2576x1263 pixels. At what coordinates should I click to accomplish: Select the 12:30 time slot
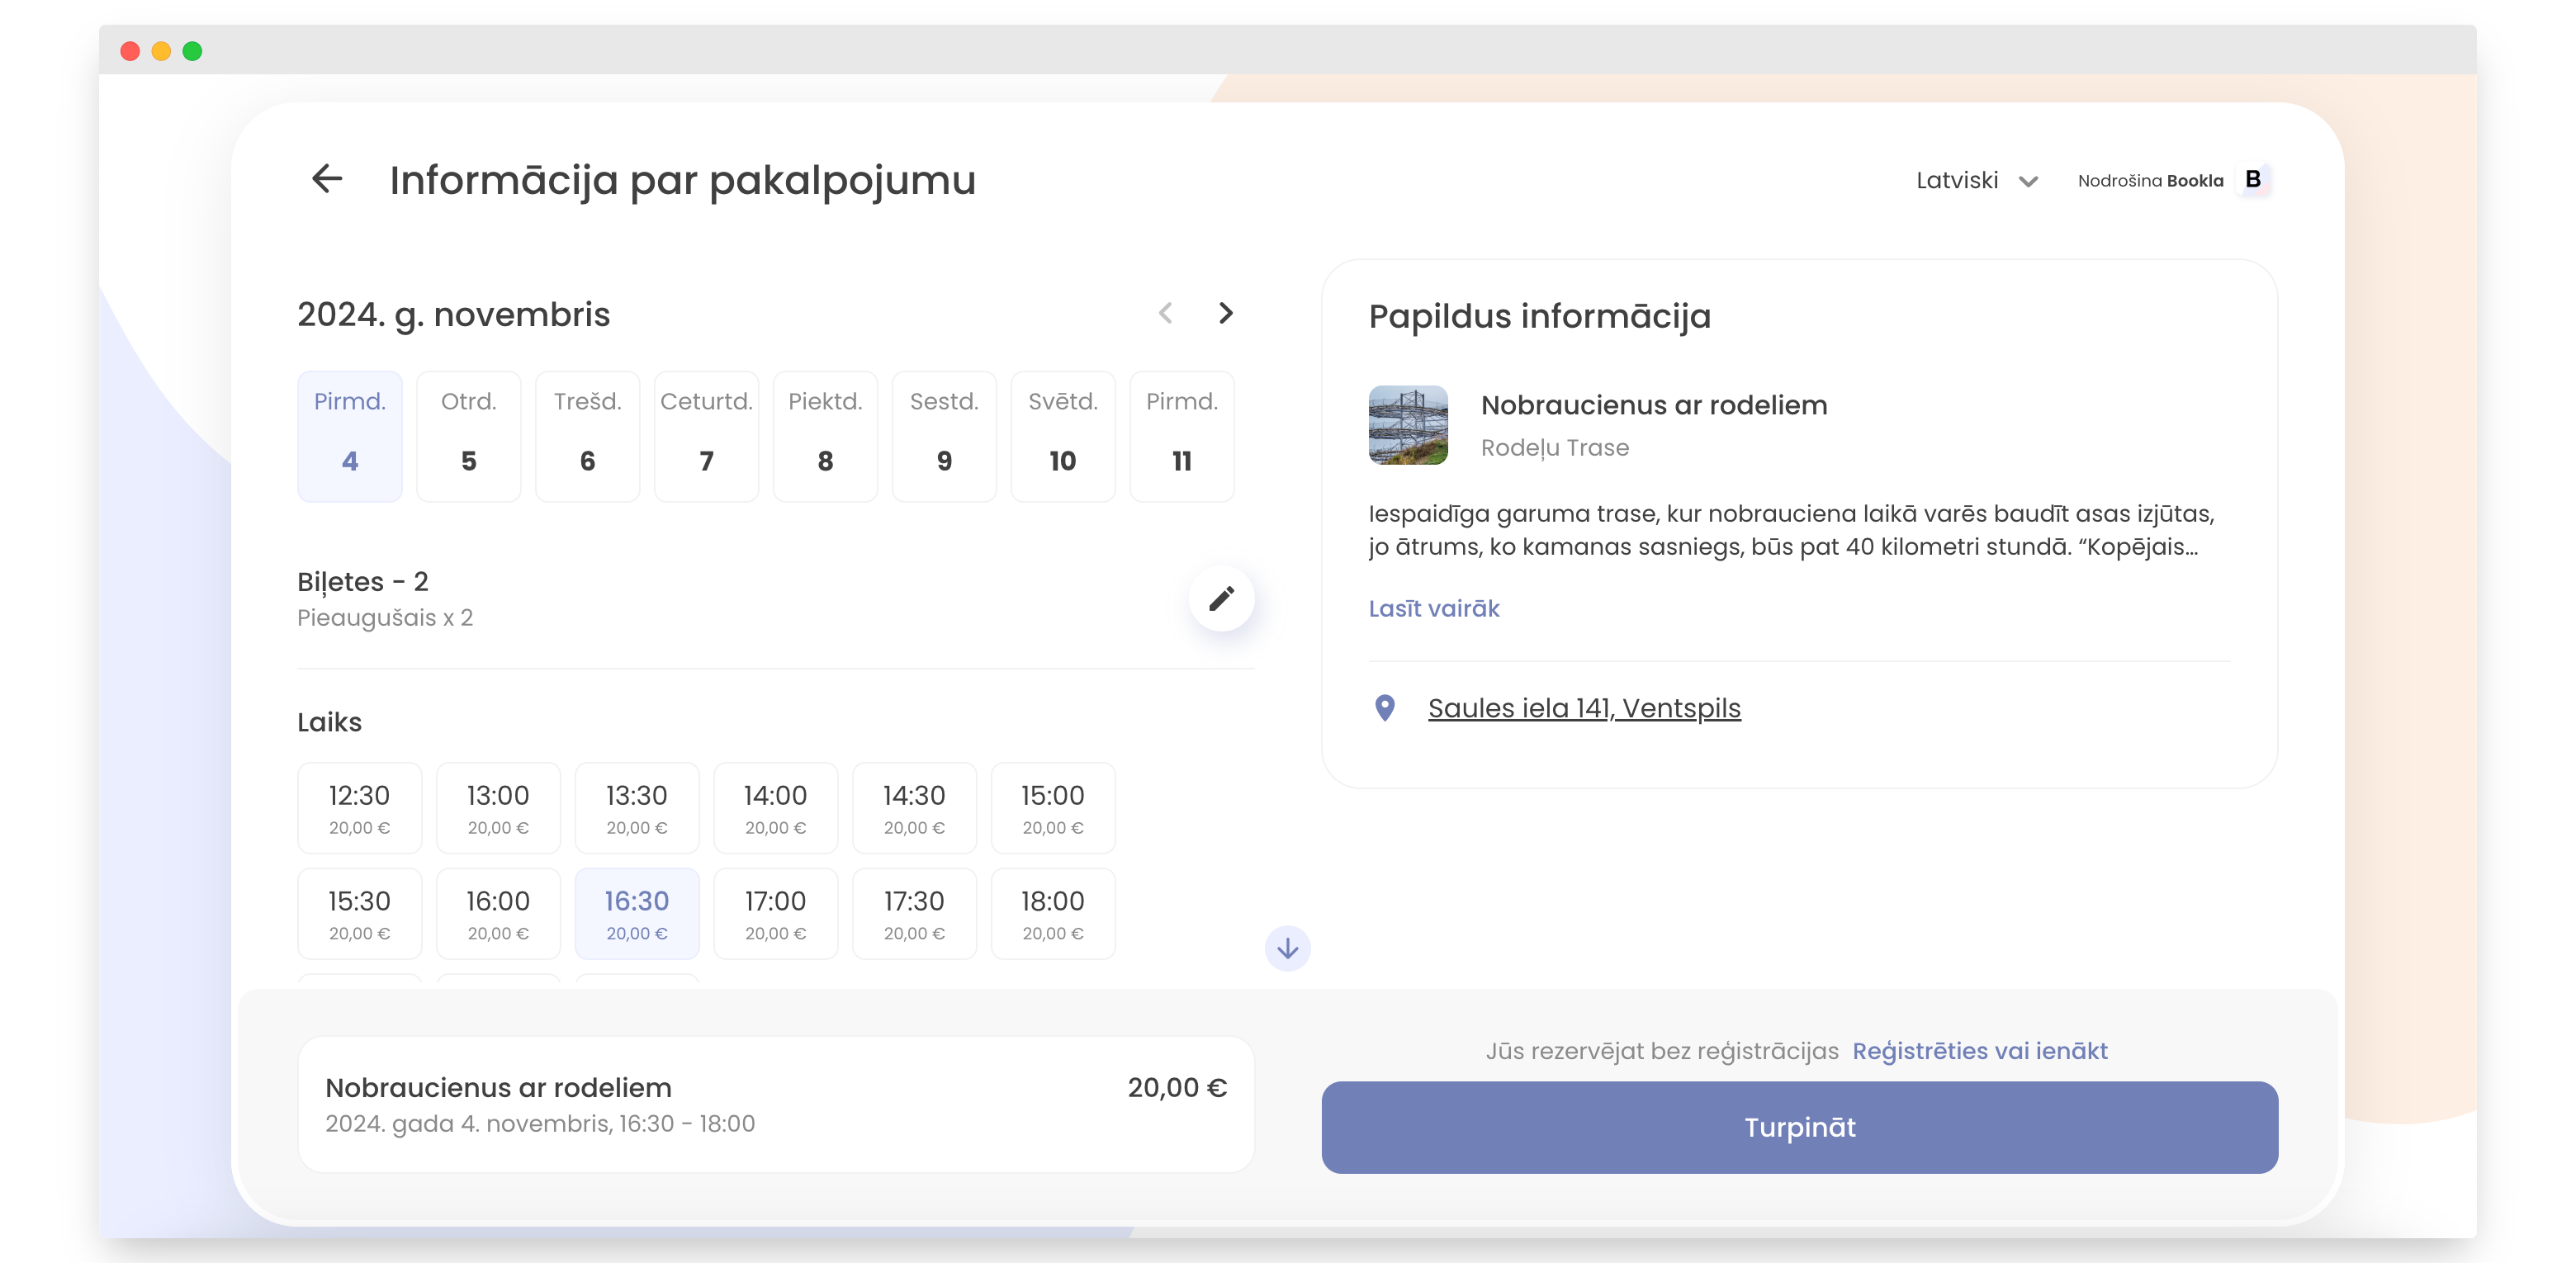(359, 808)
